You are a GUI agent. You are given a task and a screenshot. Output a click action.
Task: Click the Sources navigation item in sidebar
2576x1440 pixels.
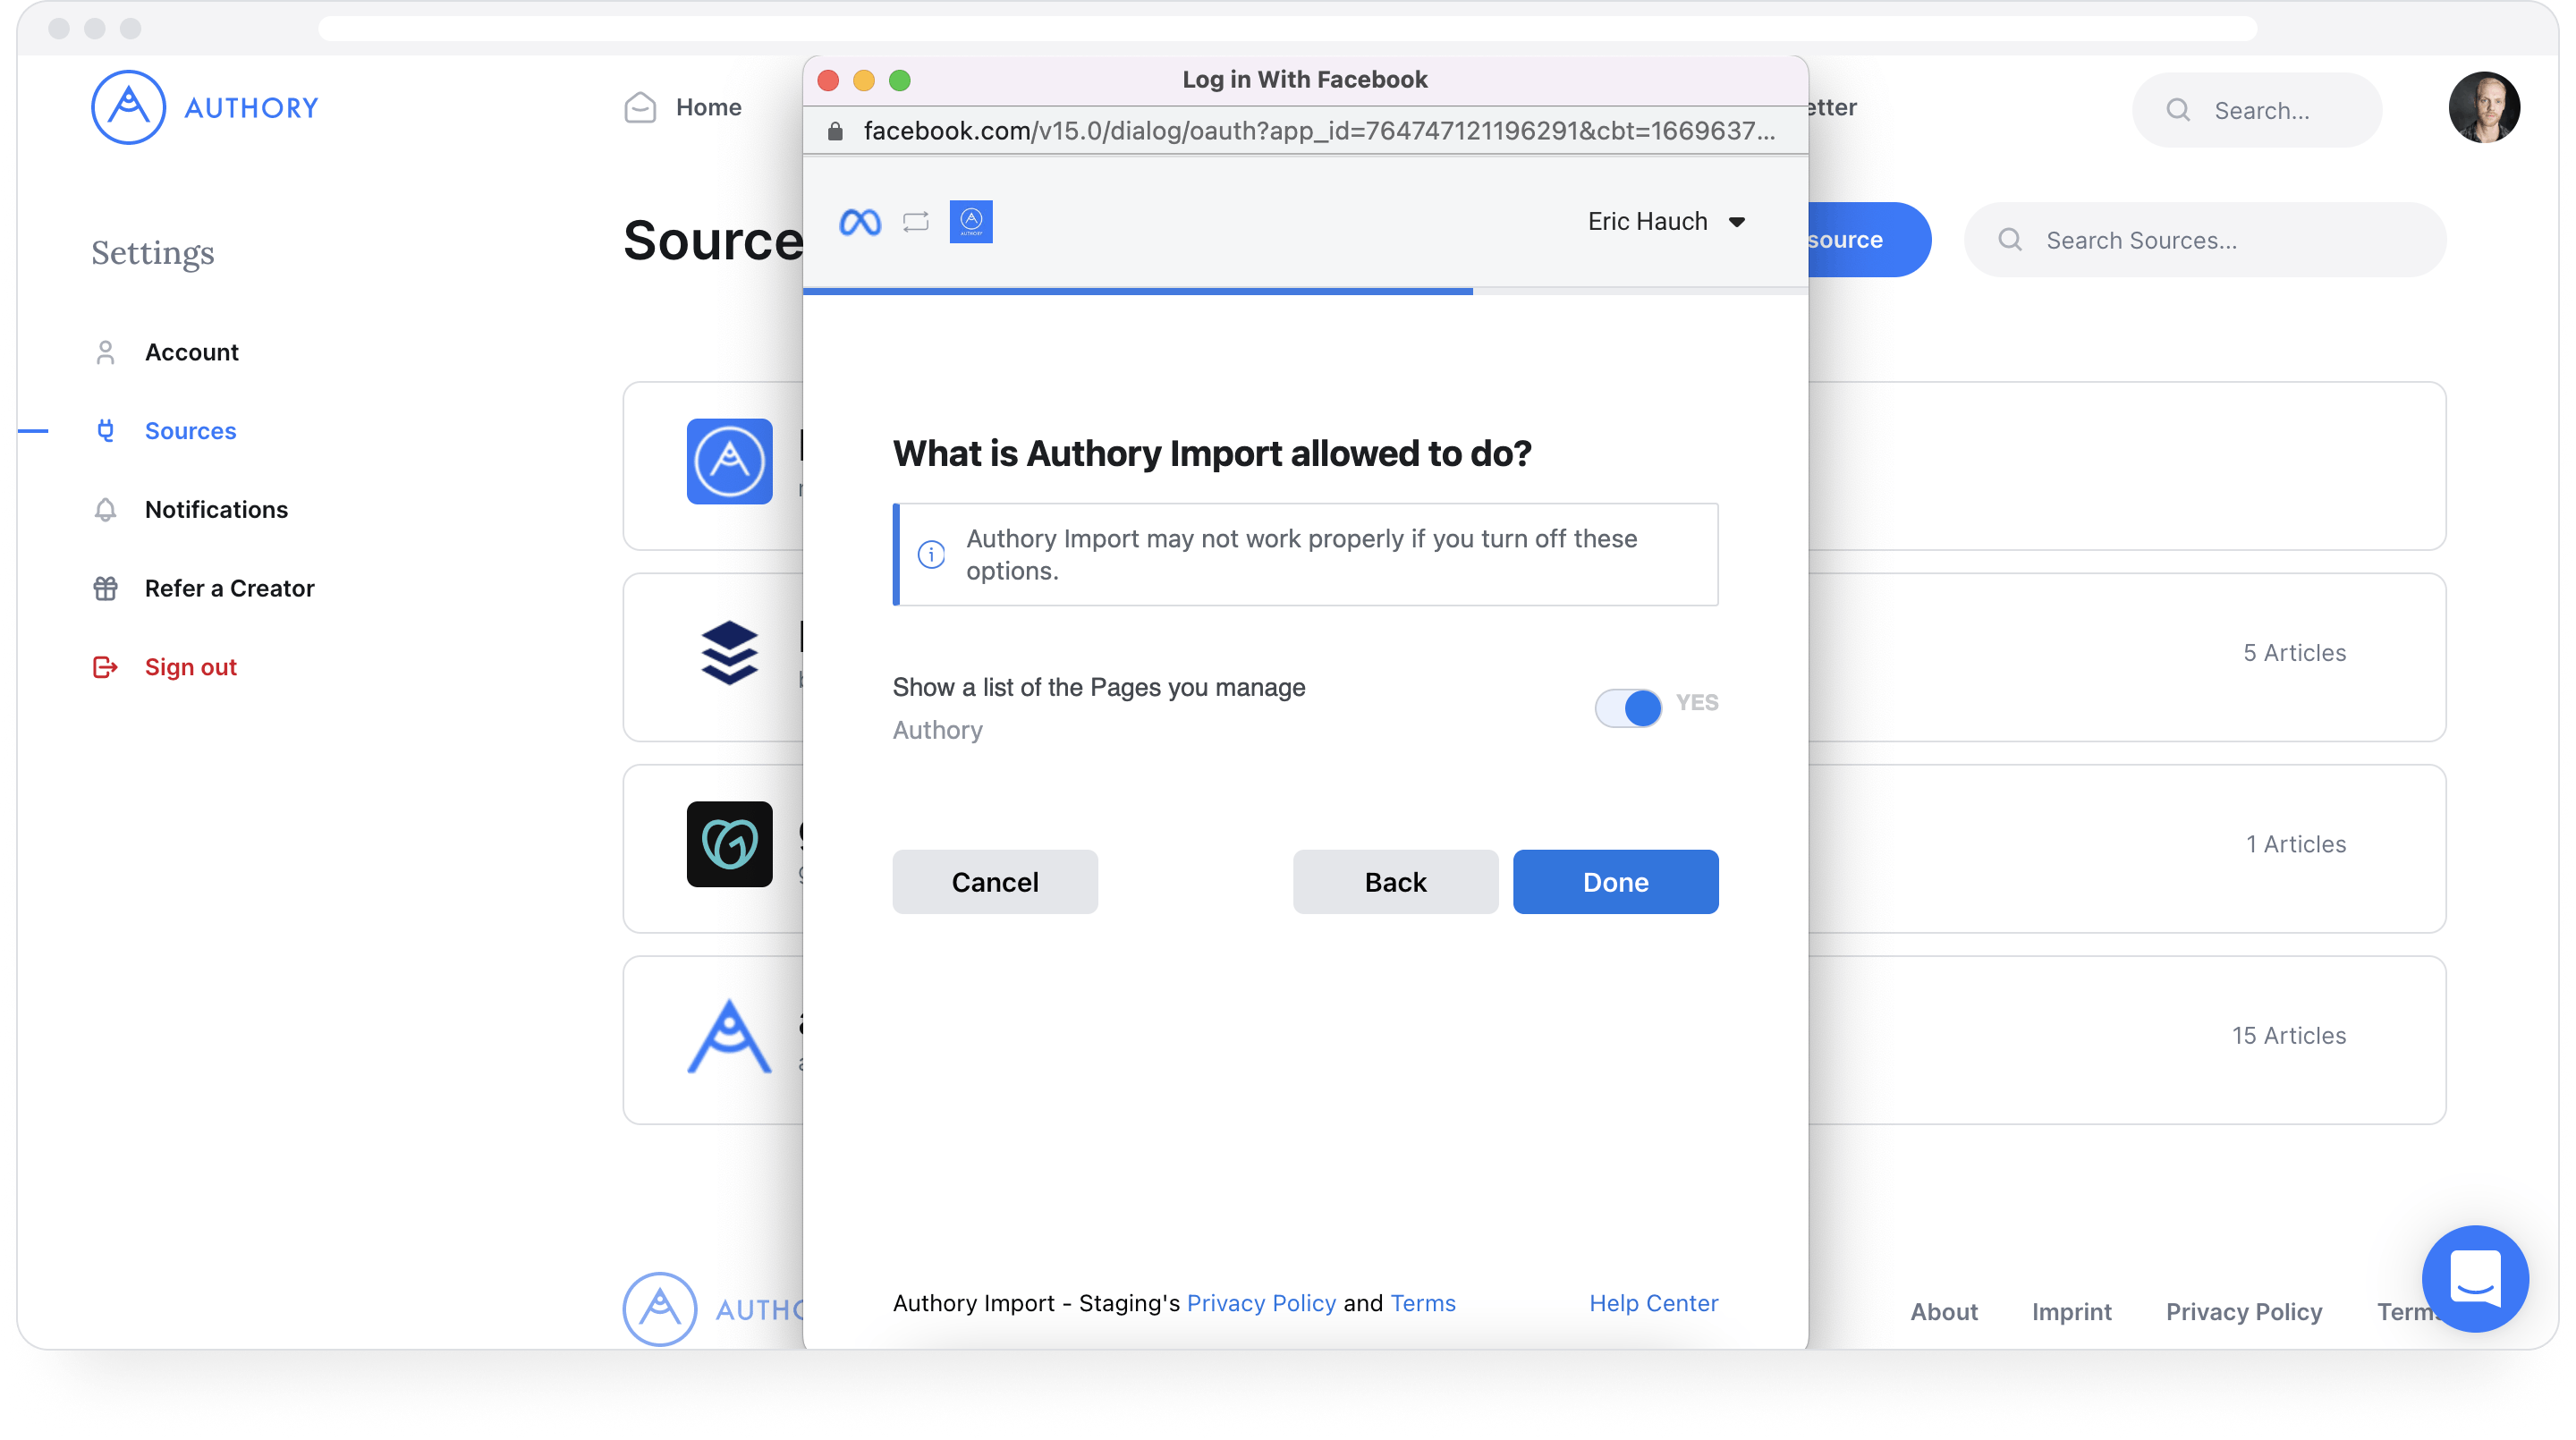[190, 430]
